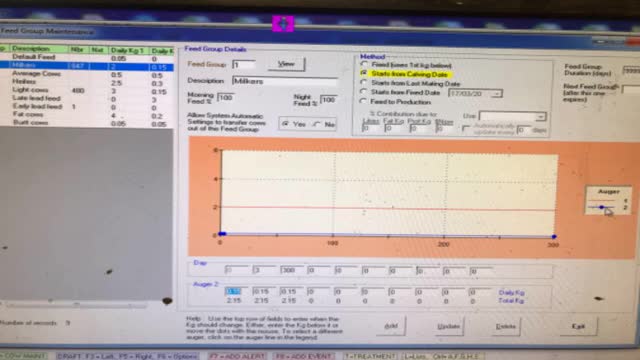Image resolution: width=640 pixels, height=360 pixels.
Task: Click T=TREATMENT in status bar
Action: (x=370, y=356)
